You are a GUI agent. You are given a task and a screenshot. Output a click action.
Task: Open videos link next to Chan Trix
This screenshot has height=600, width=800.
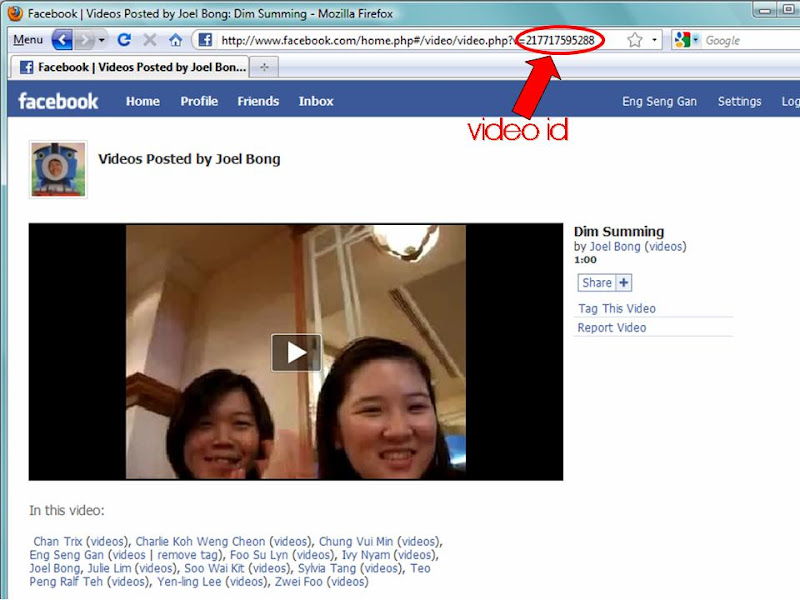[x=107, y=541]
